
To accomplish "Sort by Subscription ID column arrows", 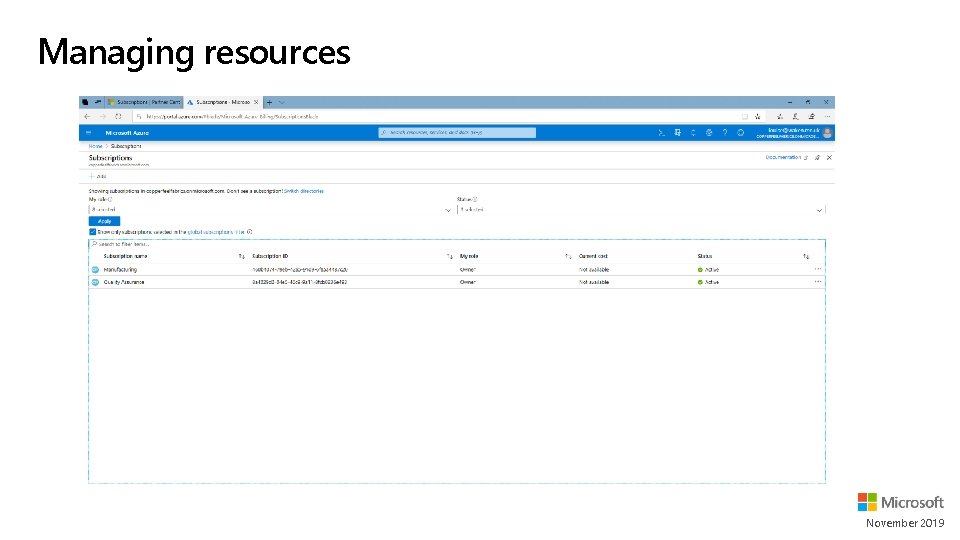I will (x=449, y=257).
